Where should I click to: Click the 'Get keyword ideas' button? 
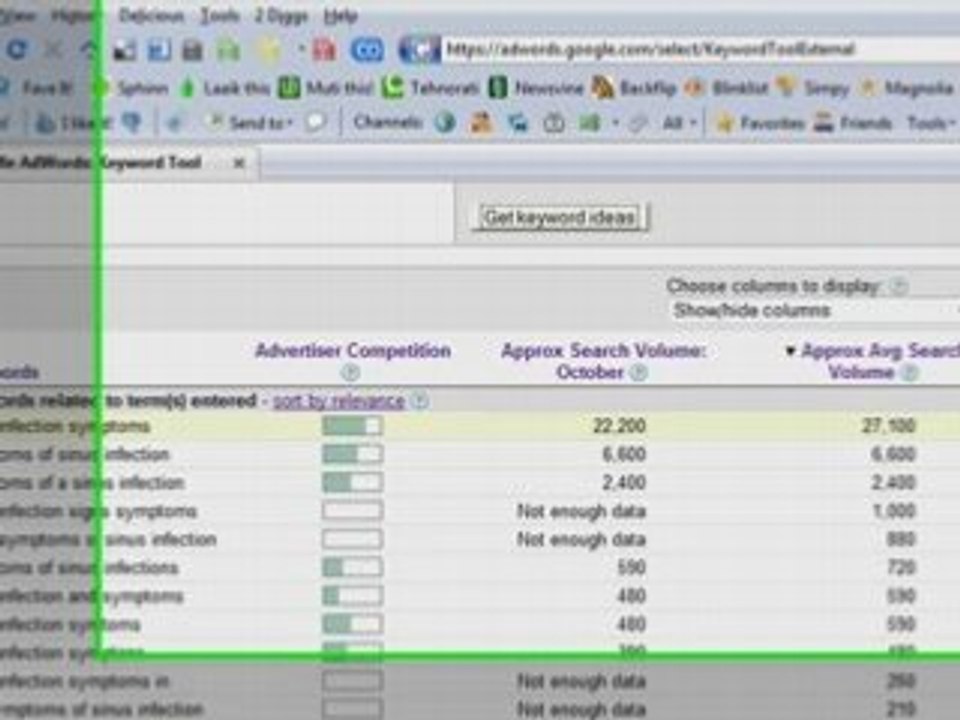coord(559,217)
